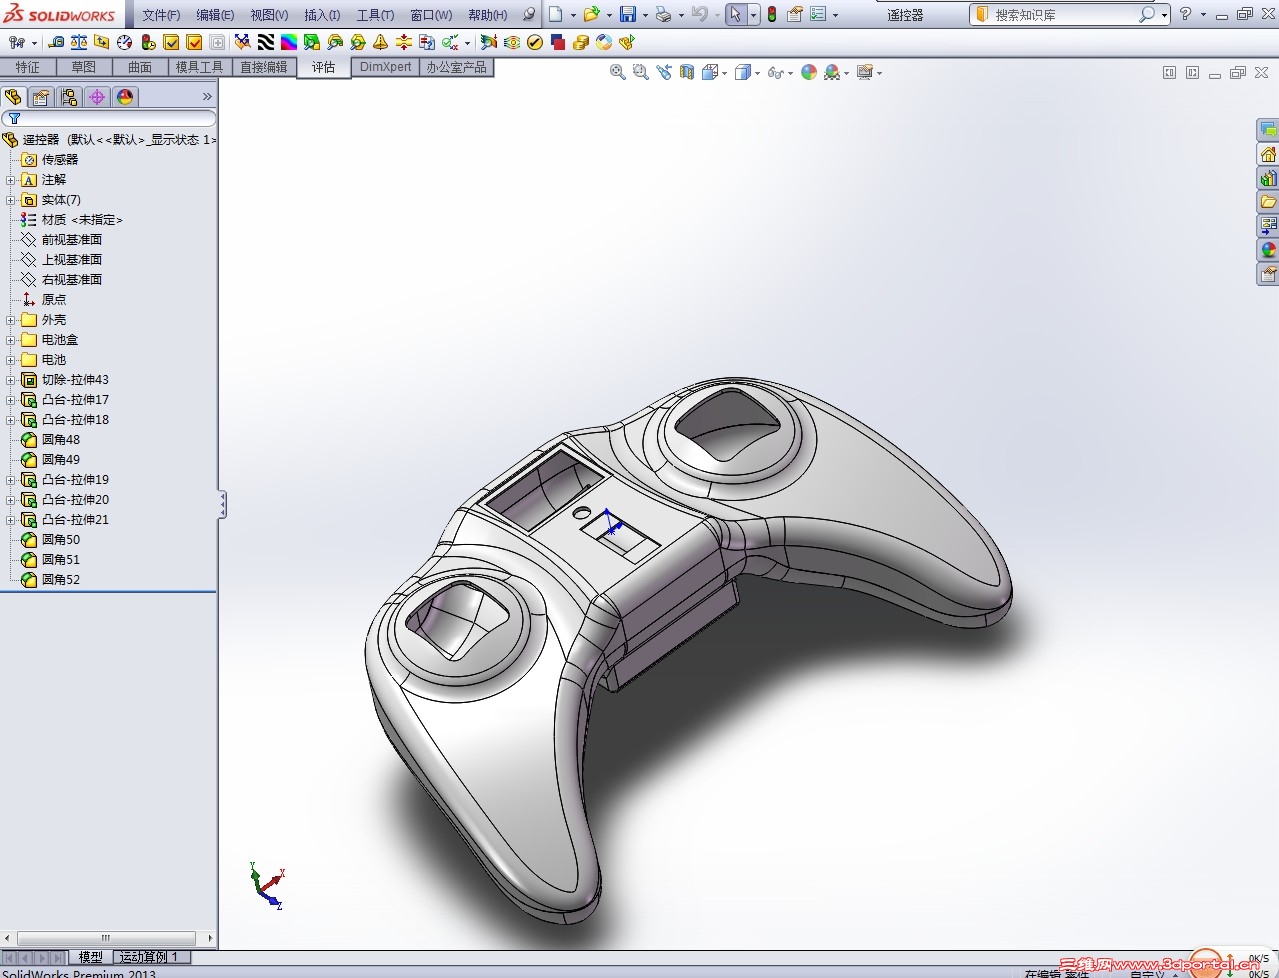Switch to the DimXpert tab

tap(386, 67)
